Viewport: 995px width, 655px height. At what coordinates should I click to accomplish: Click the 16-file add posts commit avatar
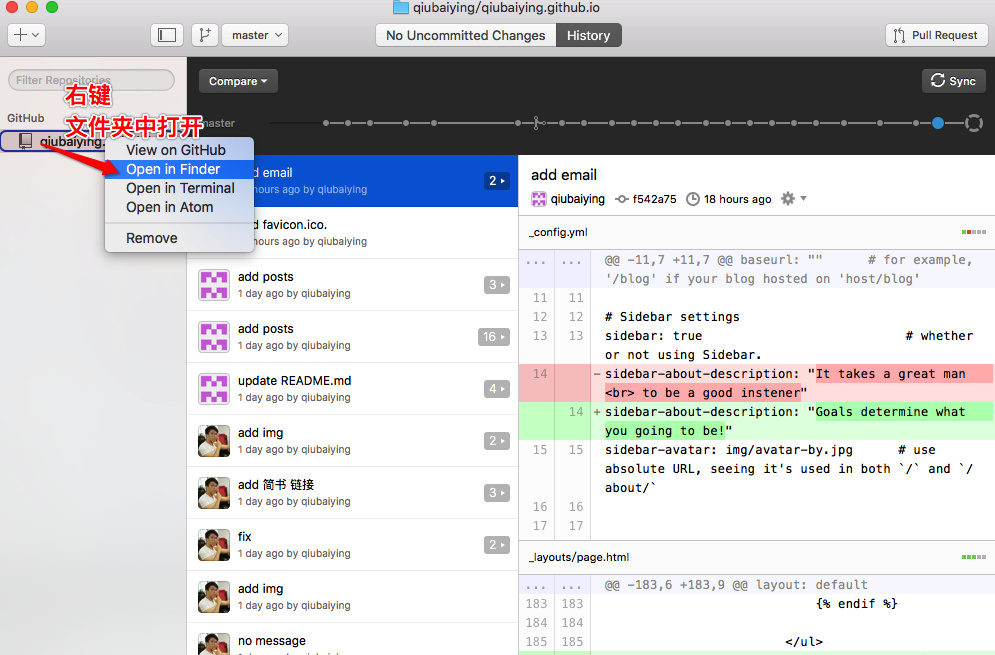[214, 337]
